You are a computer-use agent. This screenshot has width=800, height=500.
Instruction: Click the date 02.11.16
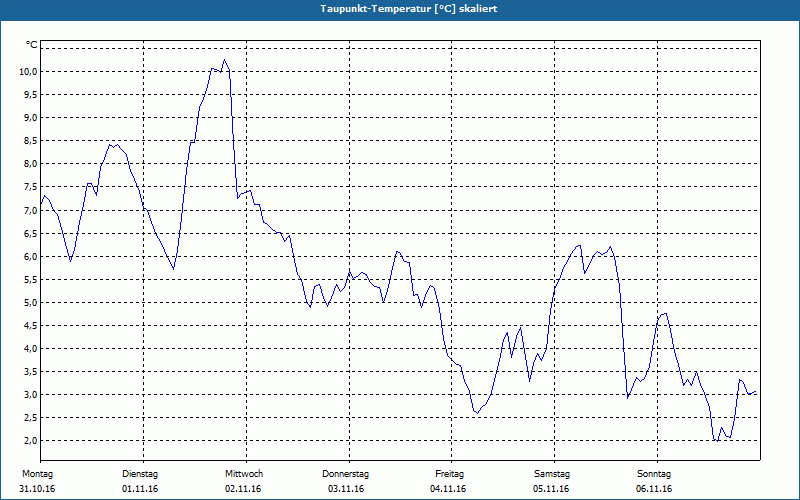coord(243,489)
